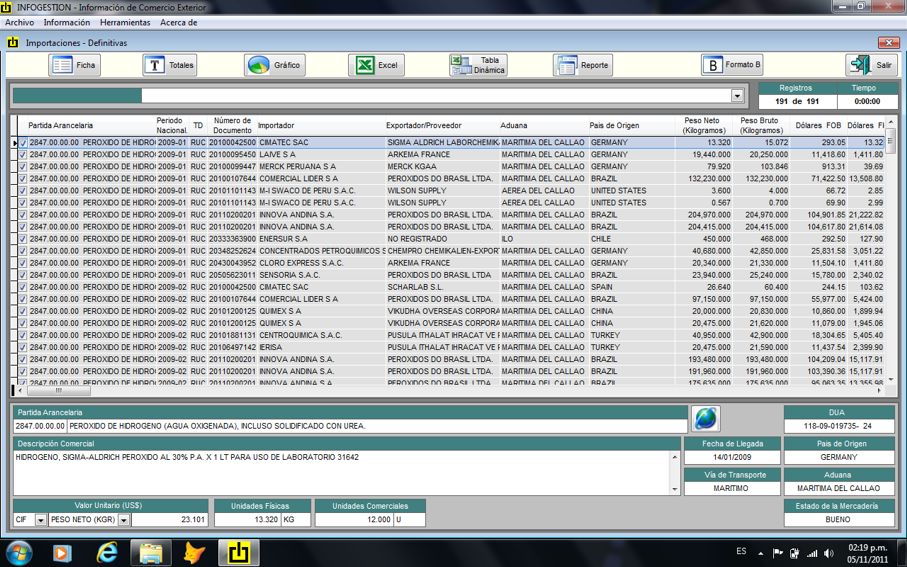
Task: Open the Ficha record view
Action: point(75,65)
